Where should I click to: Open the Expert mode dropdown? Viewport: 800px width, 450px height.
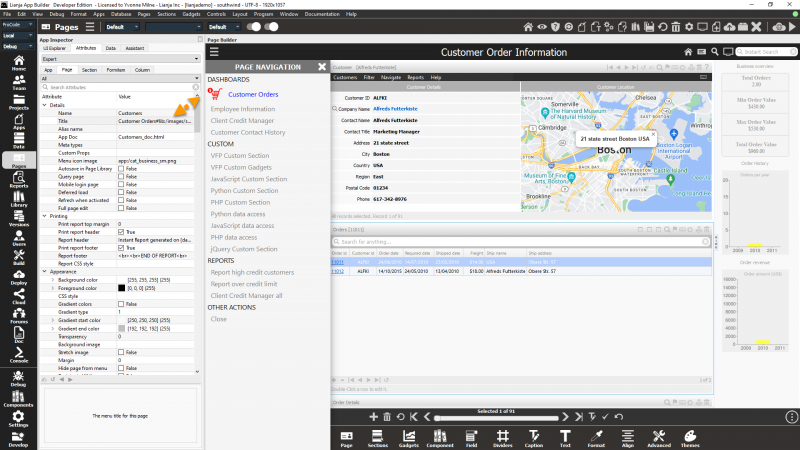point(120,59)
